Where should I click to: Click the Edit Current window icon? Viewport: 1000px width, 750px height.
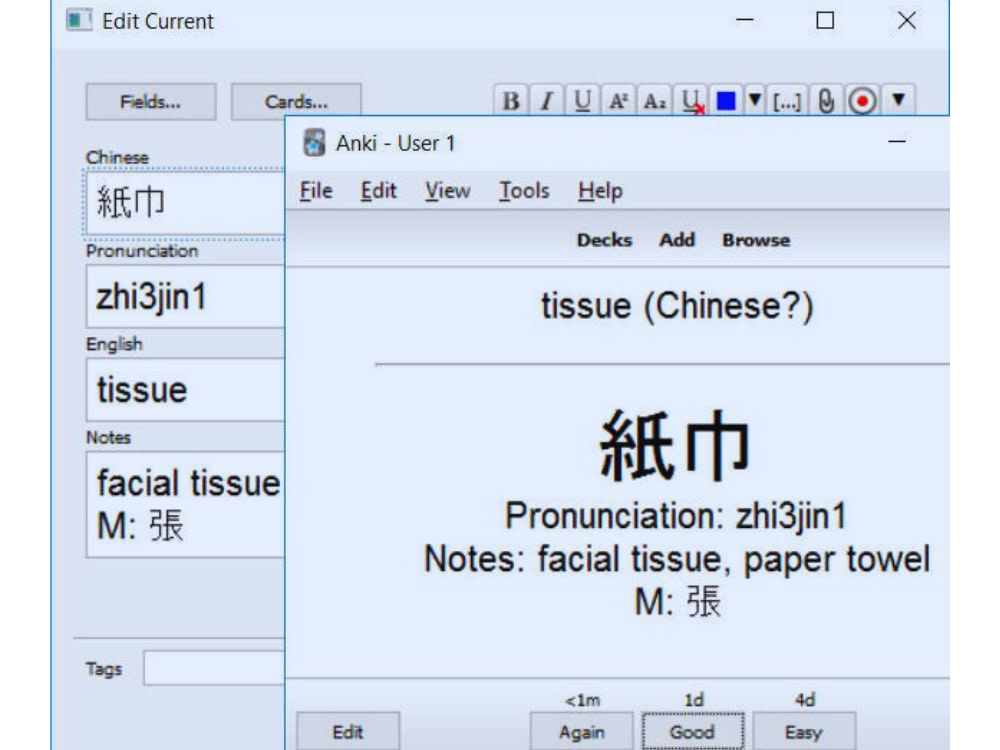click(x=79, y=20)
